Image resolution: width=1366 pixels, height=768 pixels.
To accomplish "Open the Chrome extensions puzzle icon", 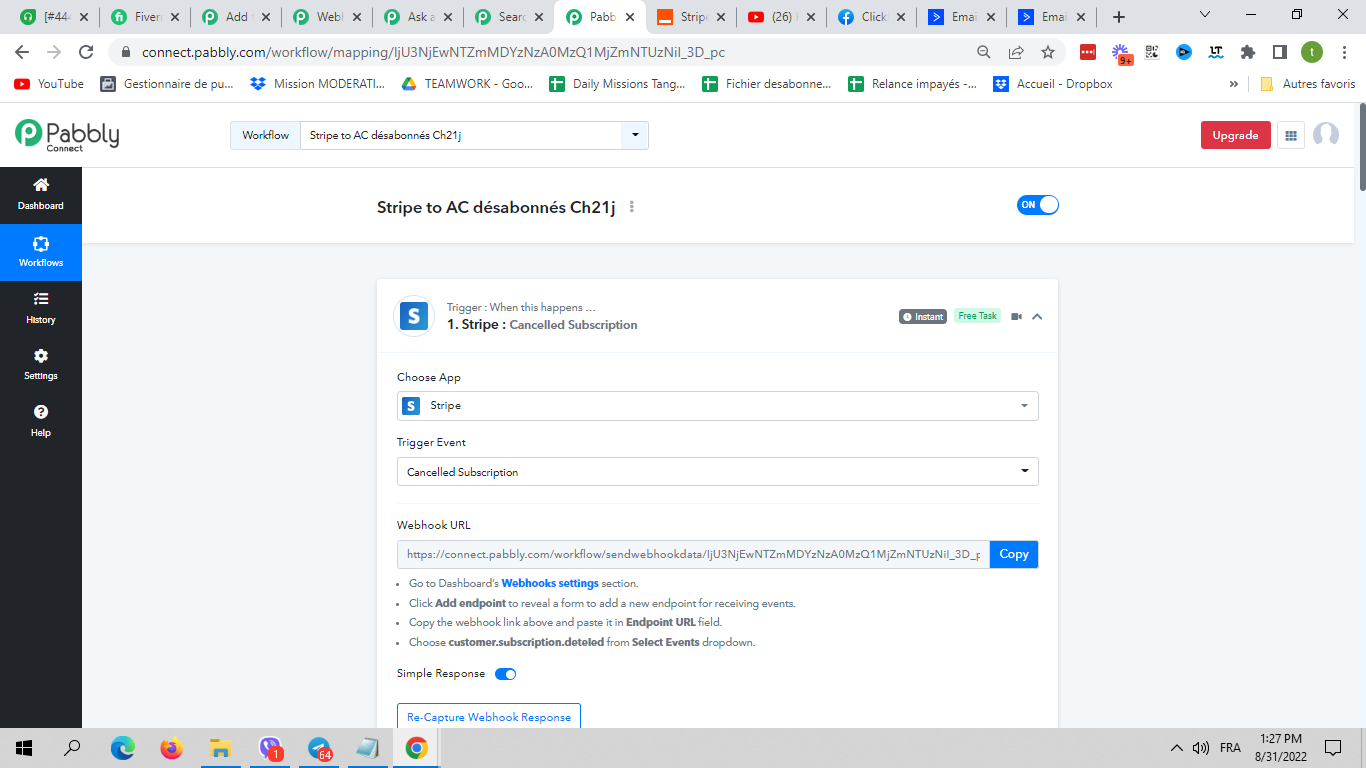I will [1248, 52].
